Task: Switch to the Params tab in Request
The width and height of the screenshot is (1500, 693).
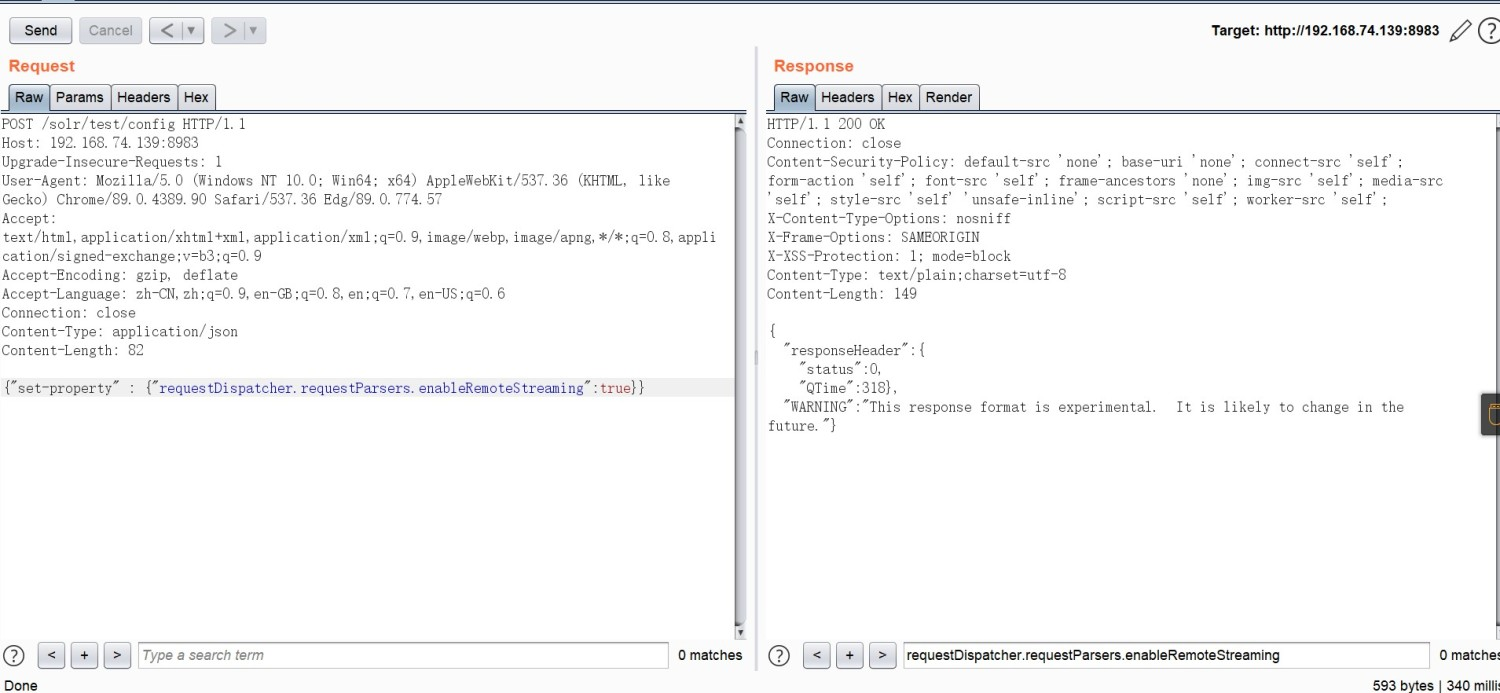Action: click(80, 97)
